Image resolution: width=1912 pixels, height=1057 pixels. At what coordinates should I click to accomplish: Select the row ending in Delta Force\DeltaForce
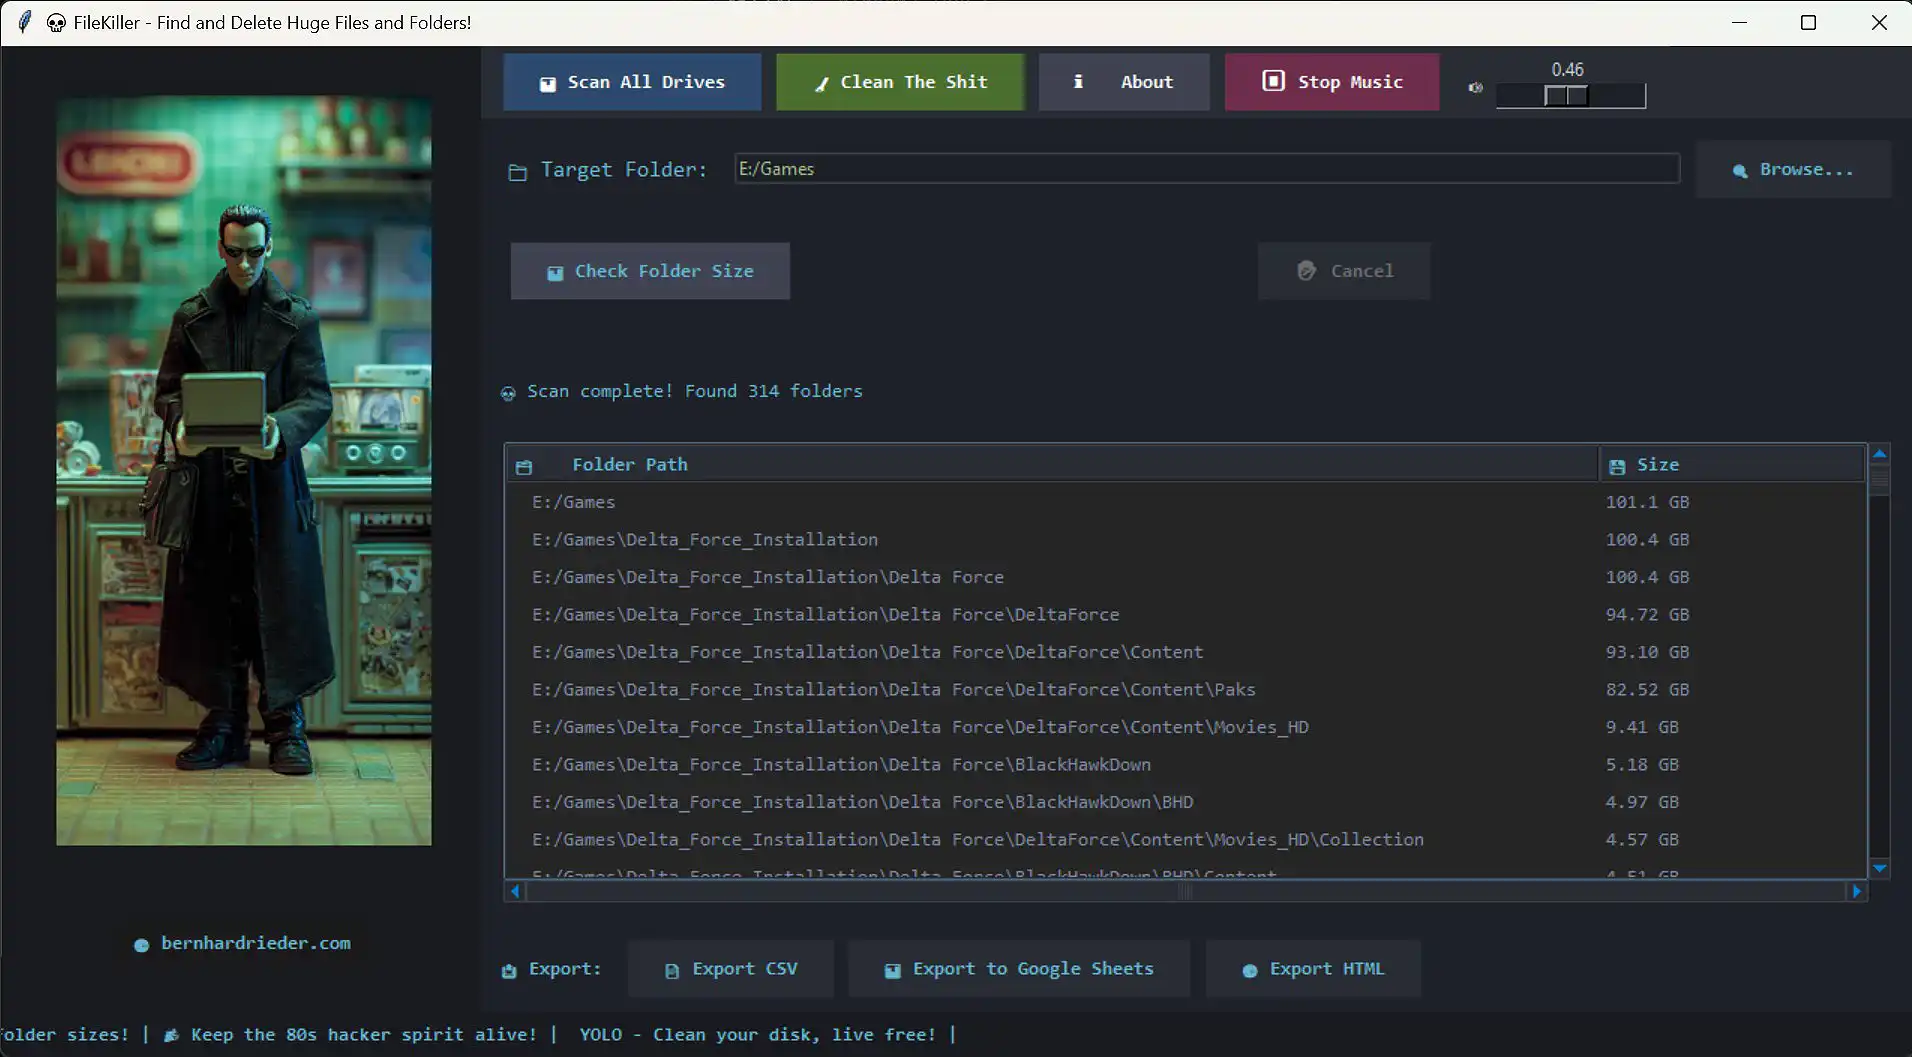[1185, 615]
